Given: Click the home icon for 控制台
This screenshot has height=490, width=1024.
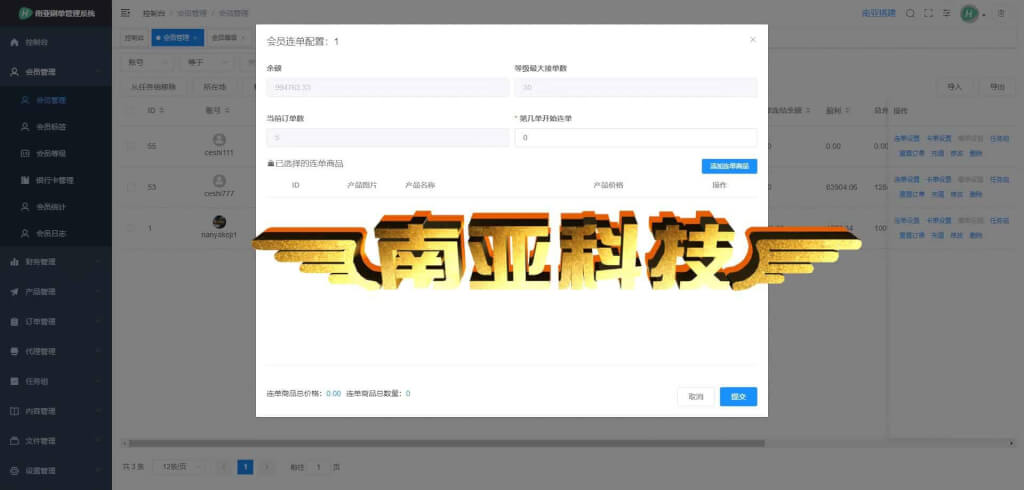Looking at the screenshot, I should [14, 42].
